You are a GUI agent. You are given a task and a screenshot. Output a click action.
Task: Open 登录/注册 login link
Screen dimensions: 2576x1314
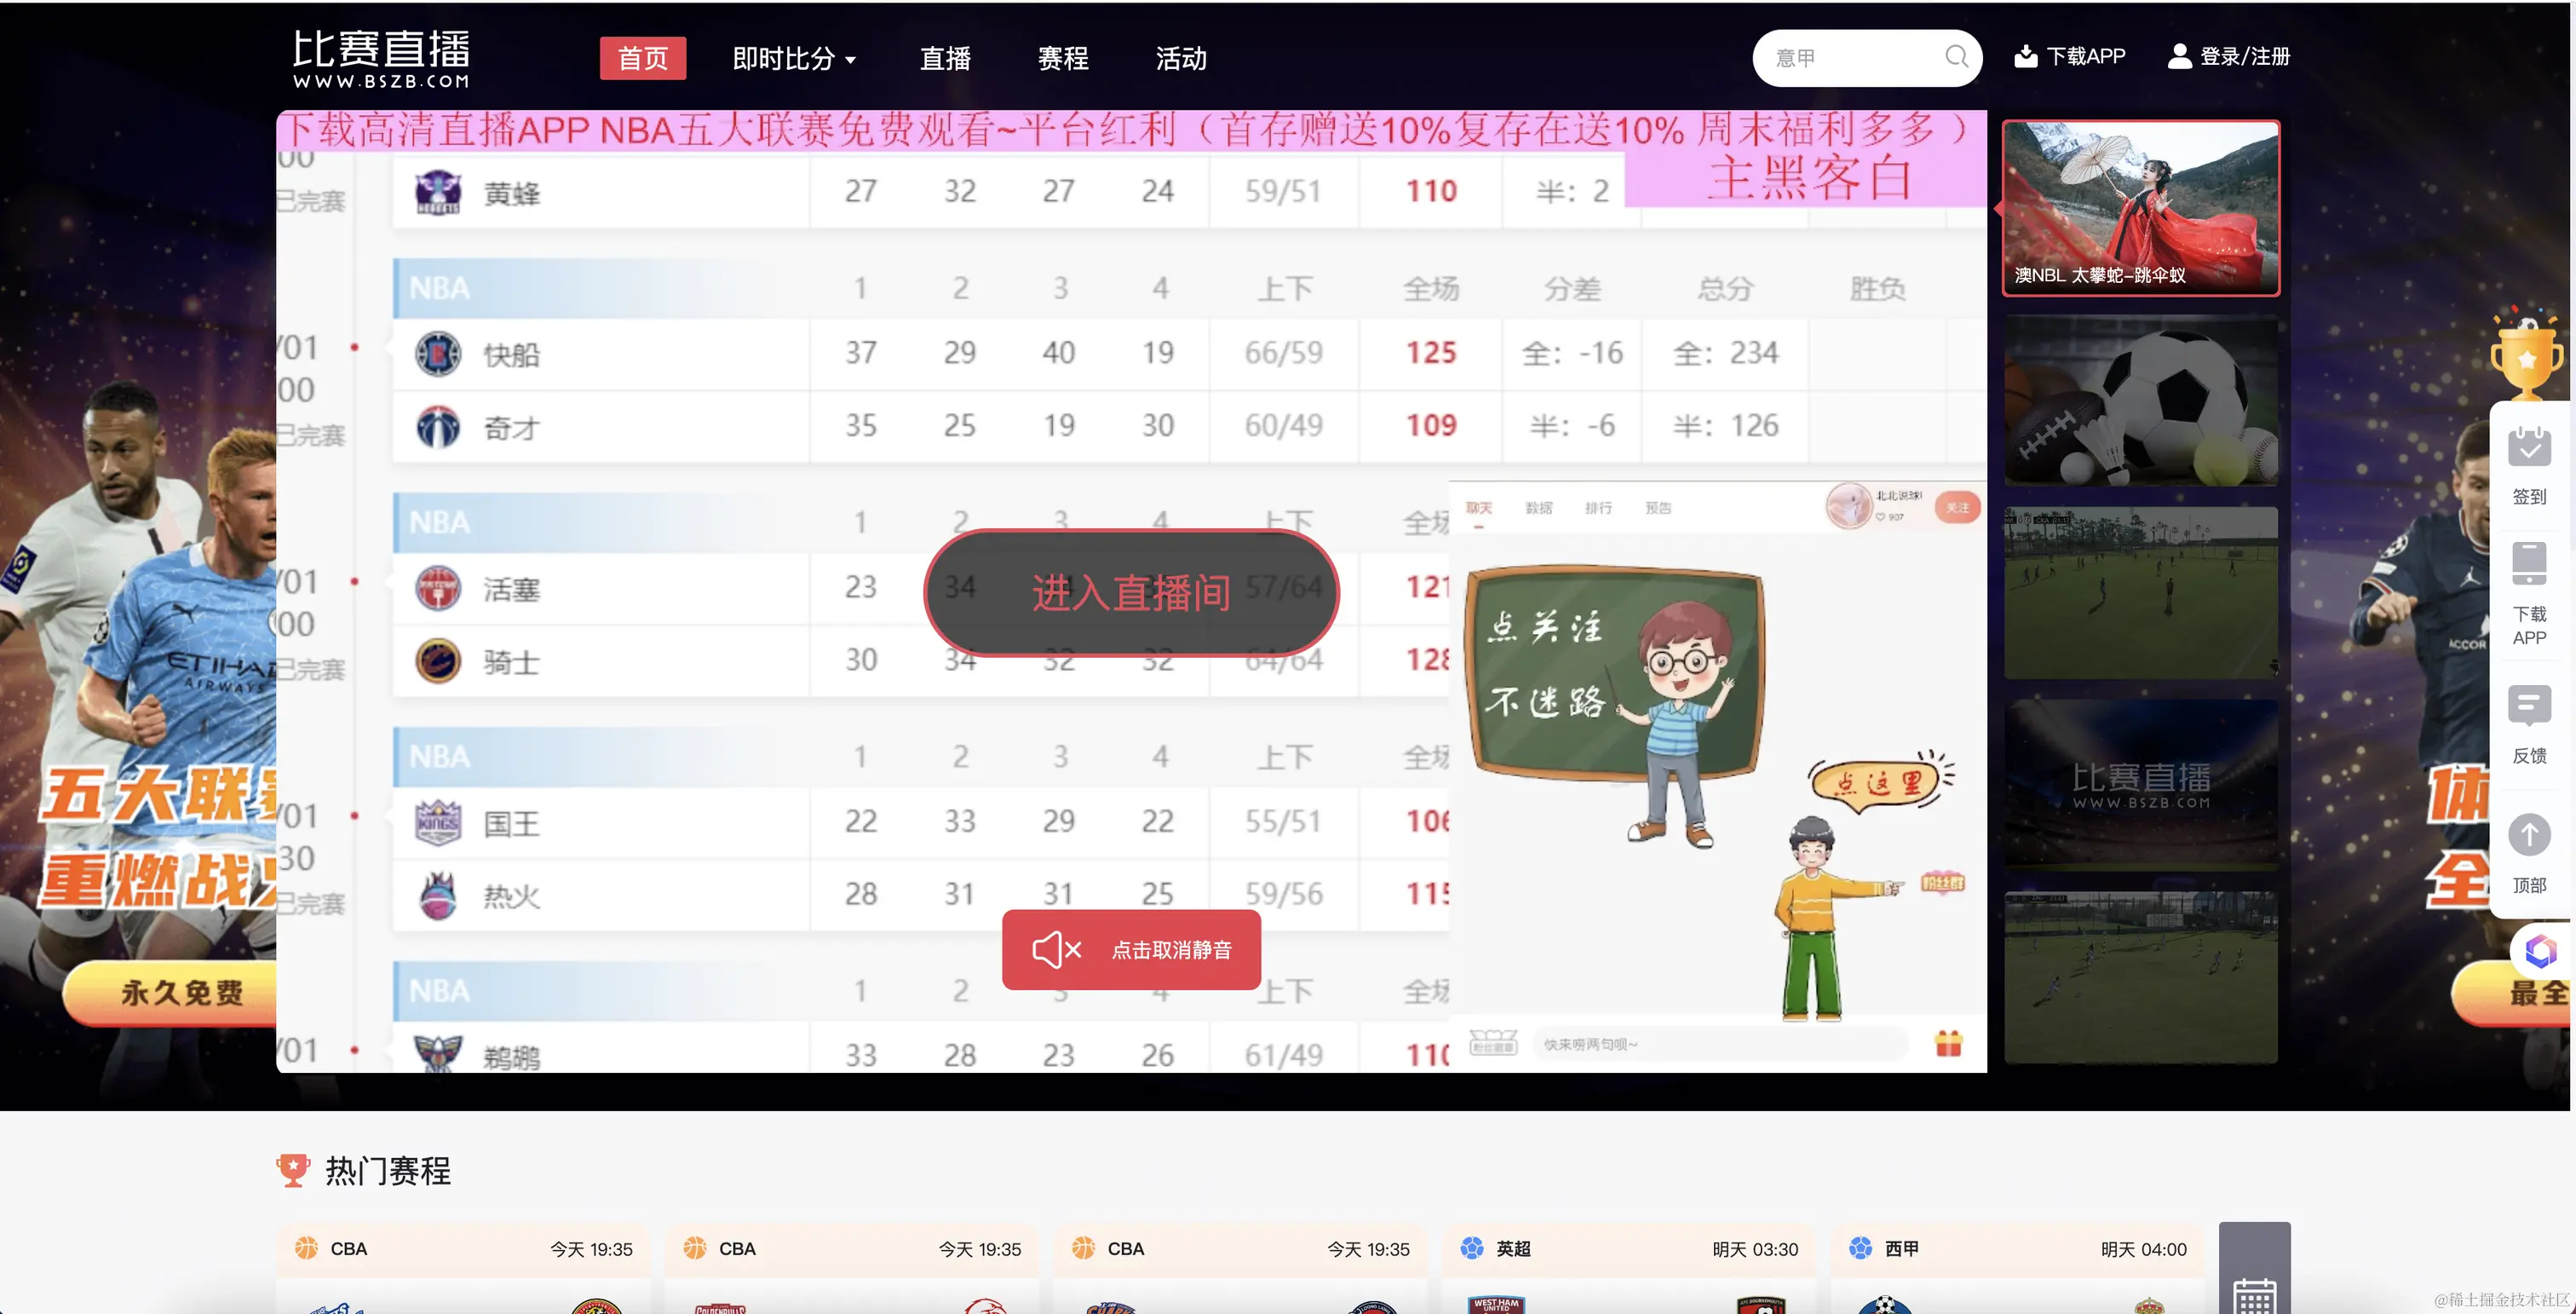point(2244,56)
